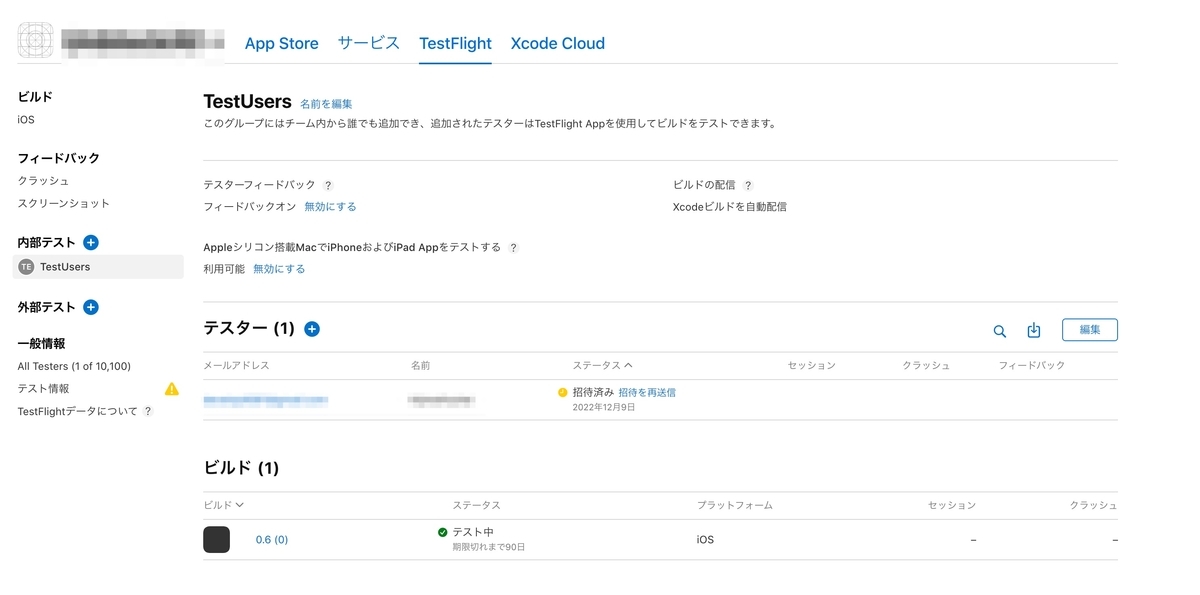Select TestUsers group in sidebar

pyautogui.click(x=65, y=267)
